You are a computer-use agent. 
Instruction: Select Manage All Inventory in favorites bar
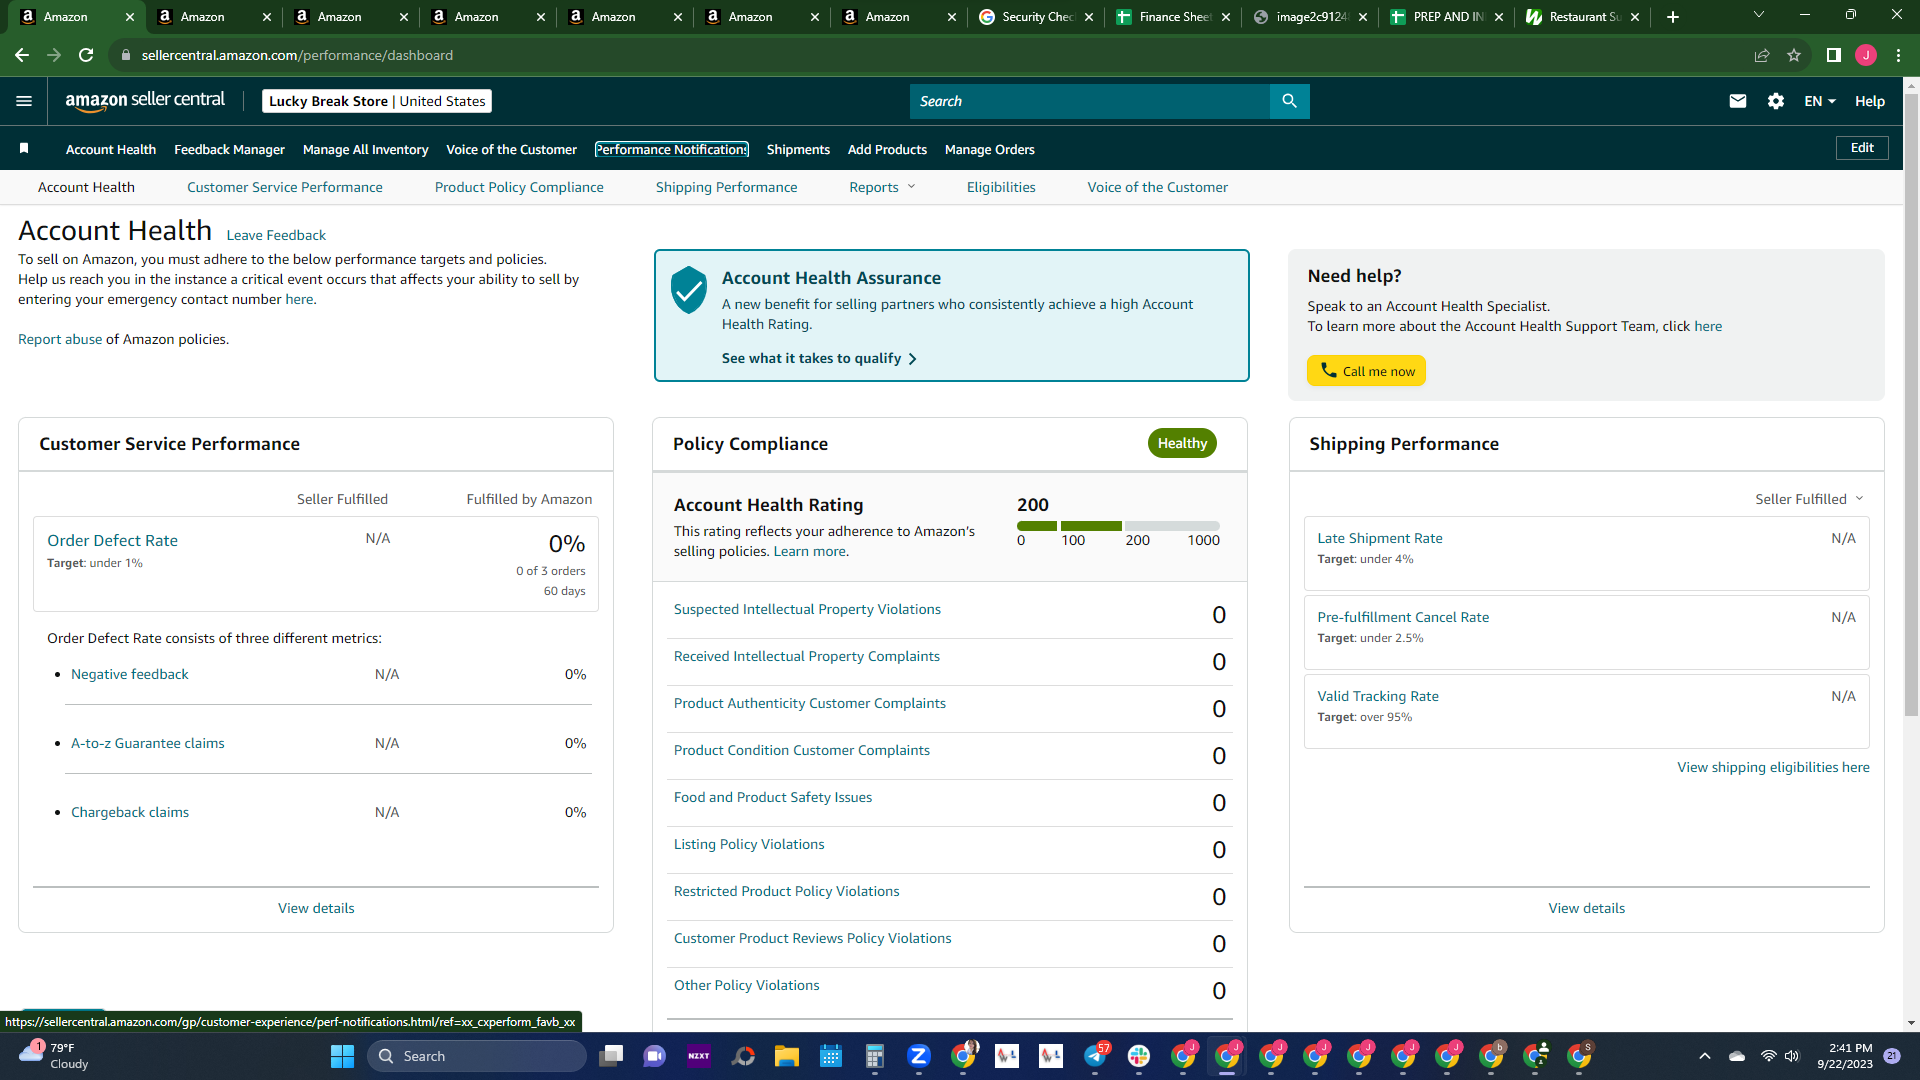(365, 149)
